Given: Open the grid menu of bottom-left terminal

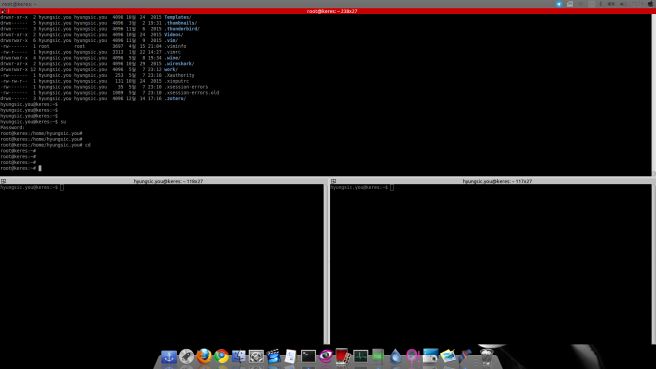Looking at the screenshot, I should pos(3,181).
